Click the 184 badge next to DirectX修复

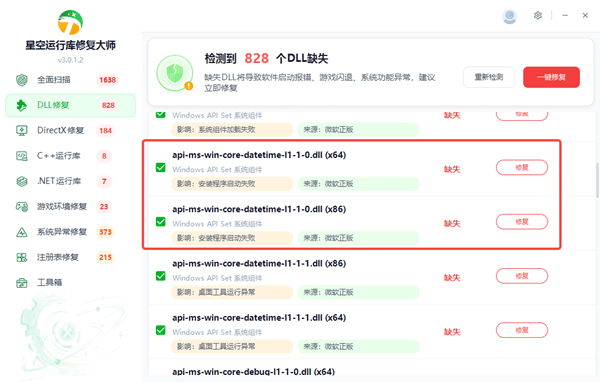(x=106, y=131)
